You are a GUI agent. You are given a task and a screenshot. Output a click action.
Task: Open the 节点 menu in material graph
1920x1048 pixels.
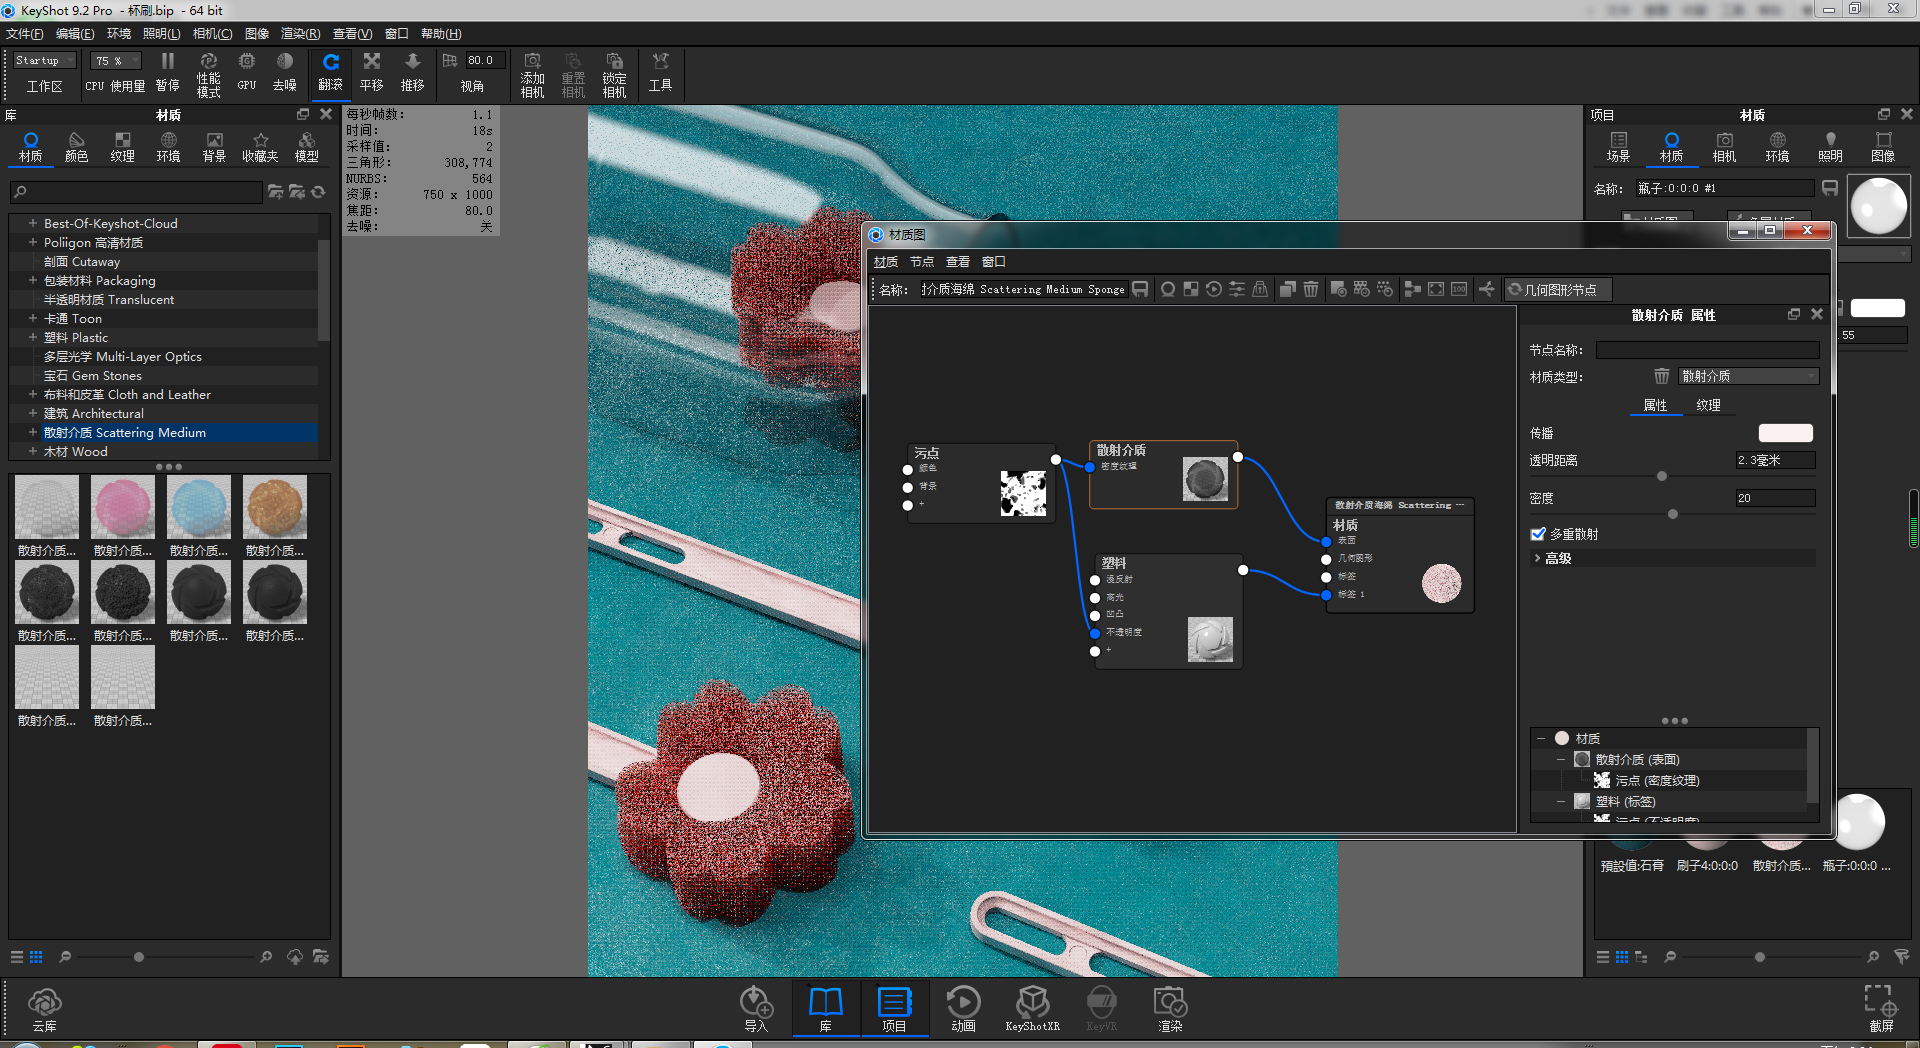click(x=921, y=261)
